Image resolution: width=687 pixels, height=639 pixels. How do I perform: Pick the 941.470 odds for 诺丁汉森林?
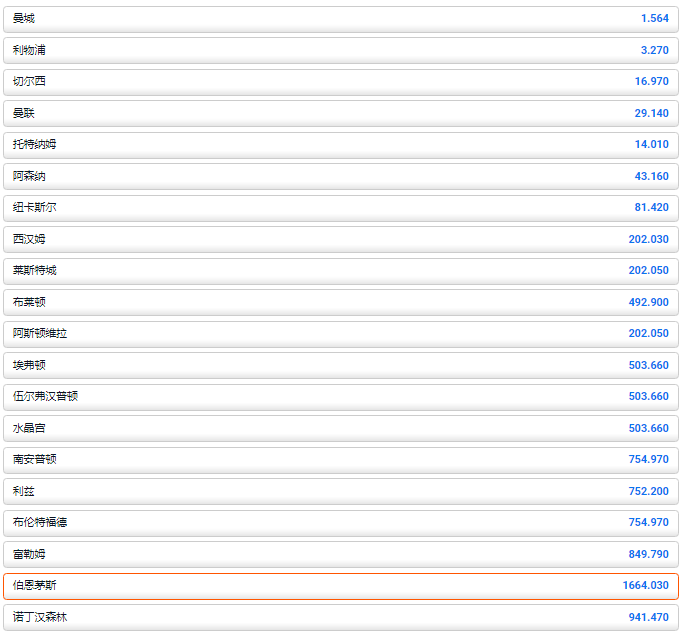pos(648,618)
